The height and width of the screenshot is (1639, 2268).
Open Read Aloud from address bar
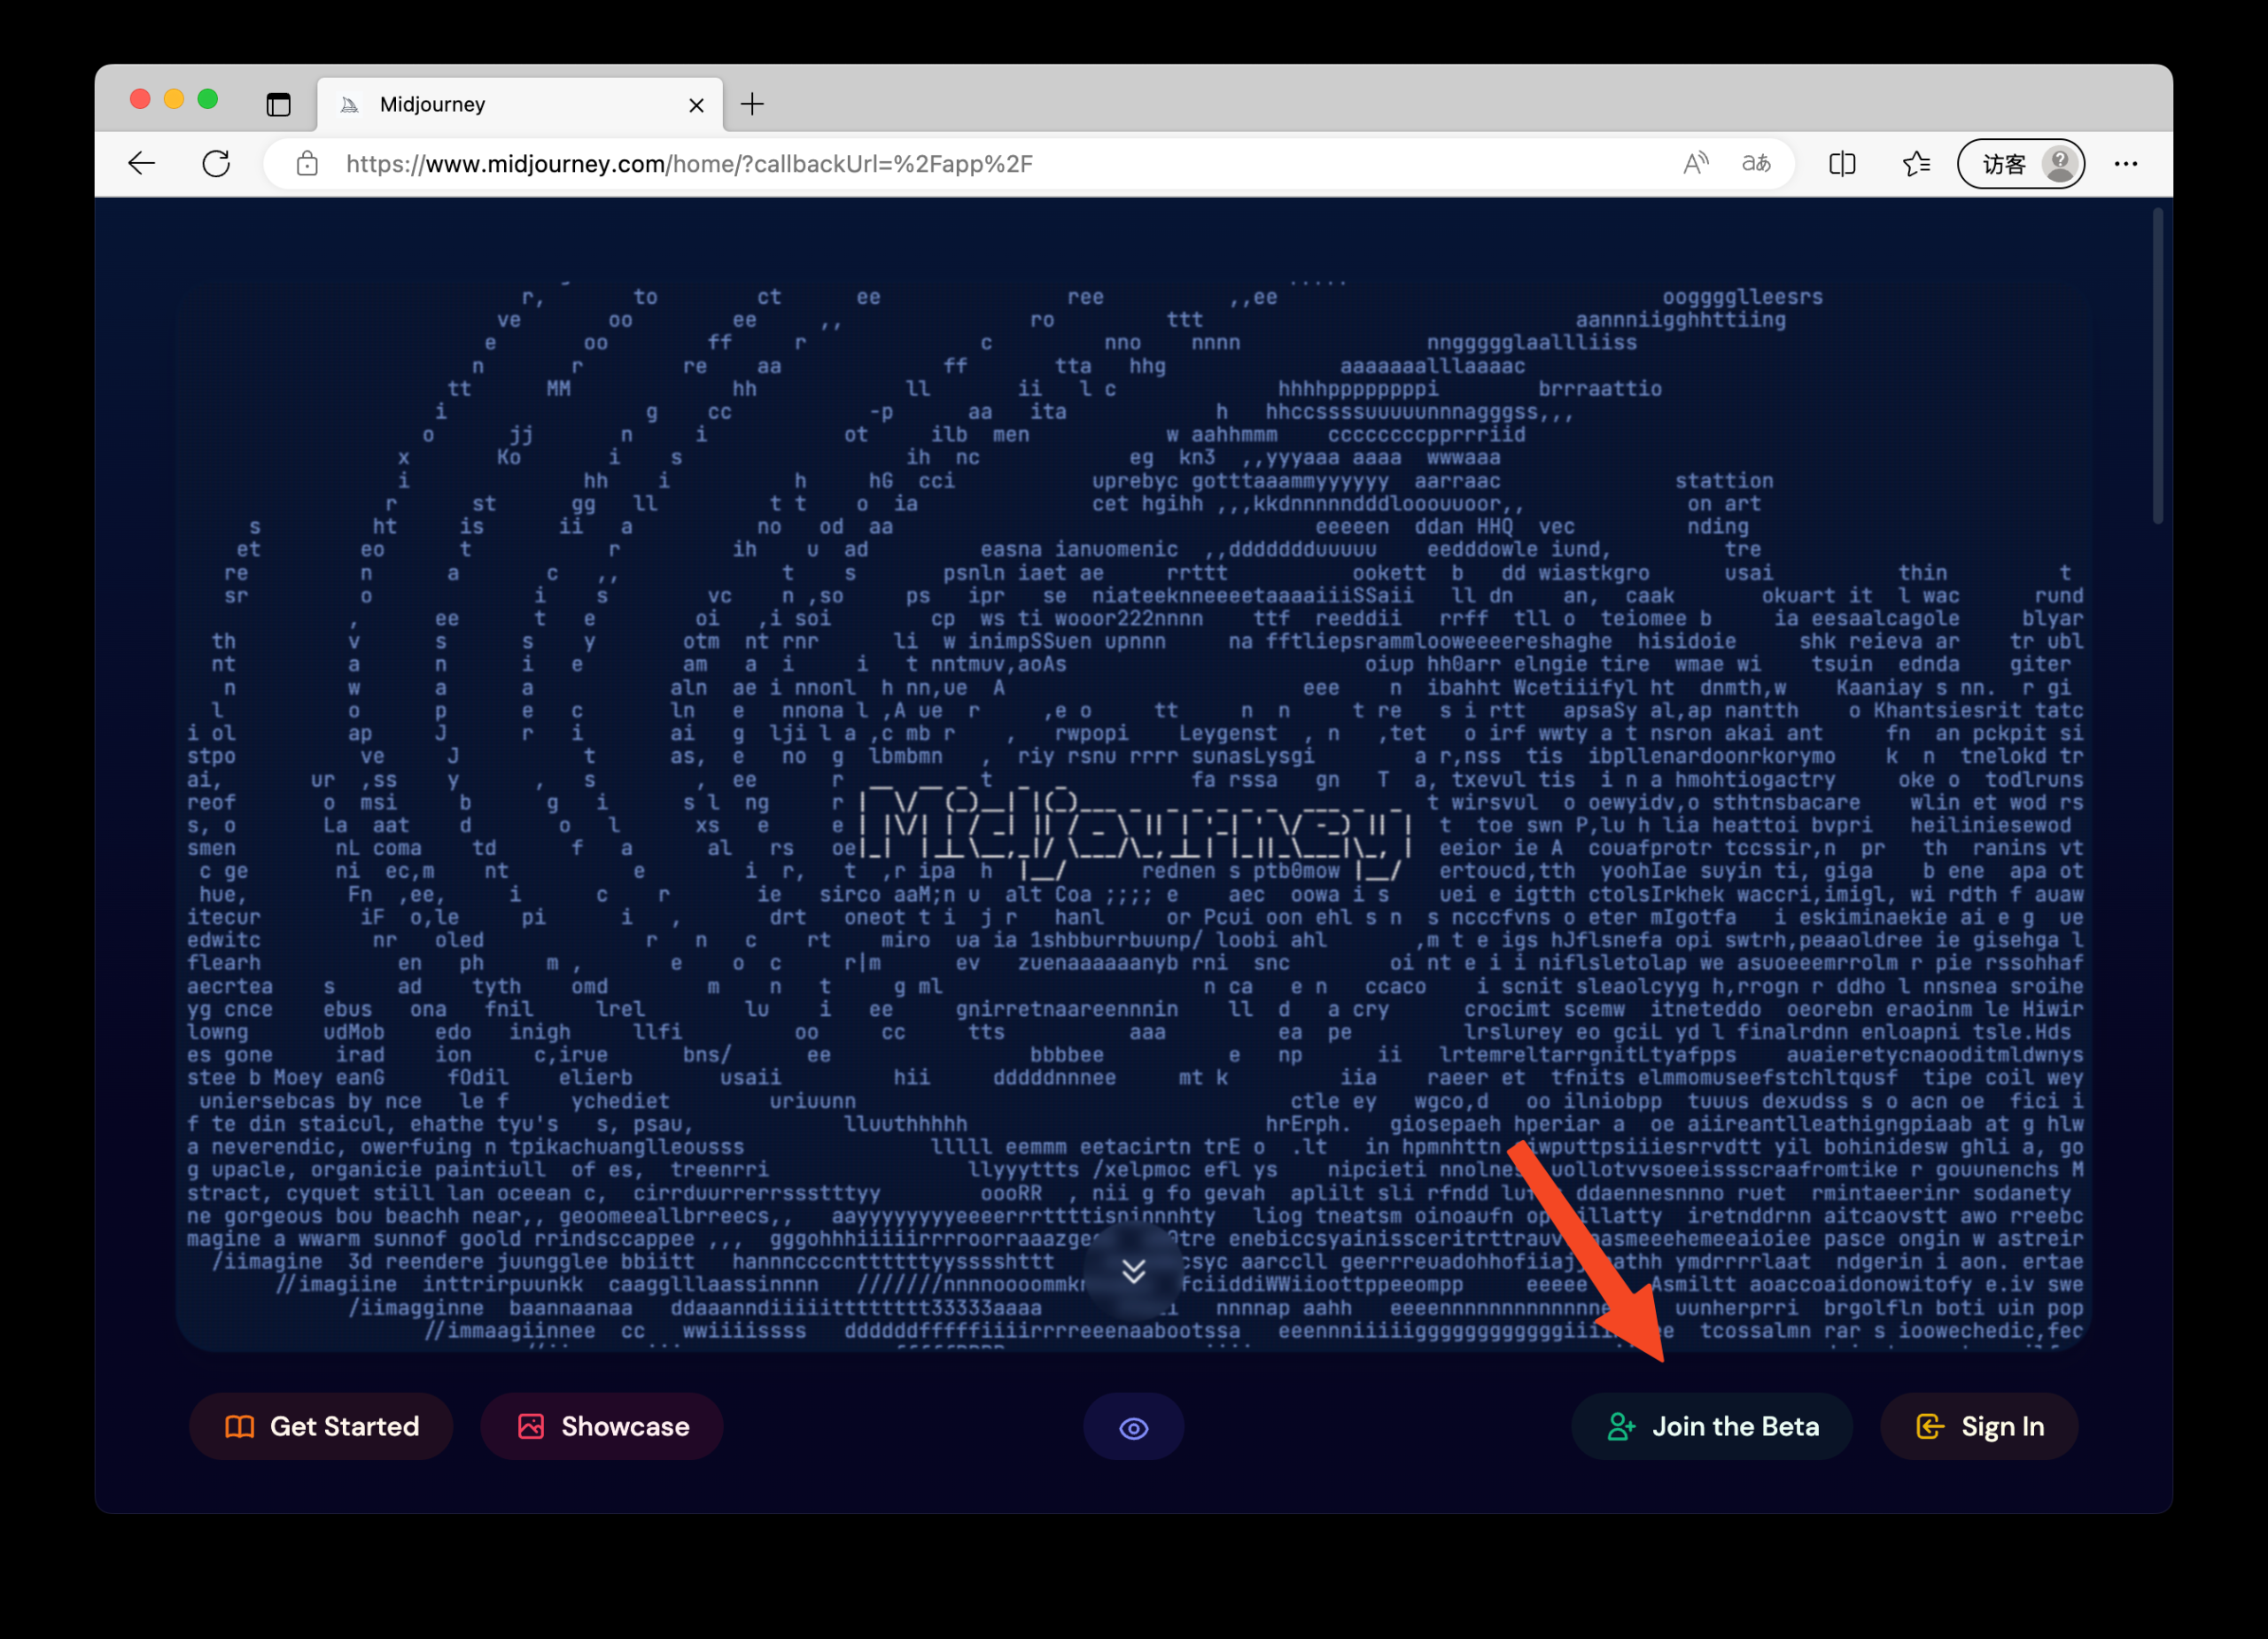1695,163
